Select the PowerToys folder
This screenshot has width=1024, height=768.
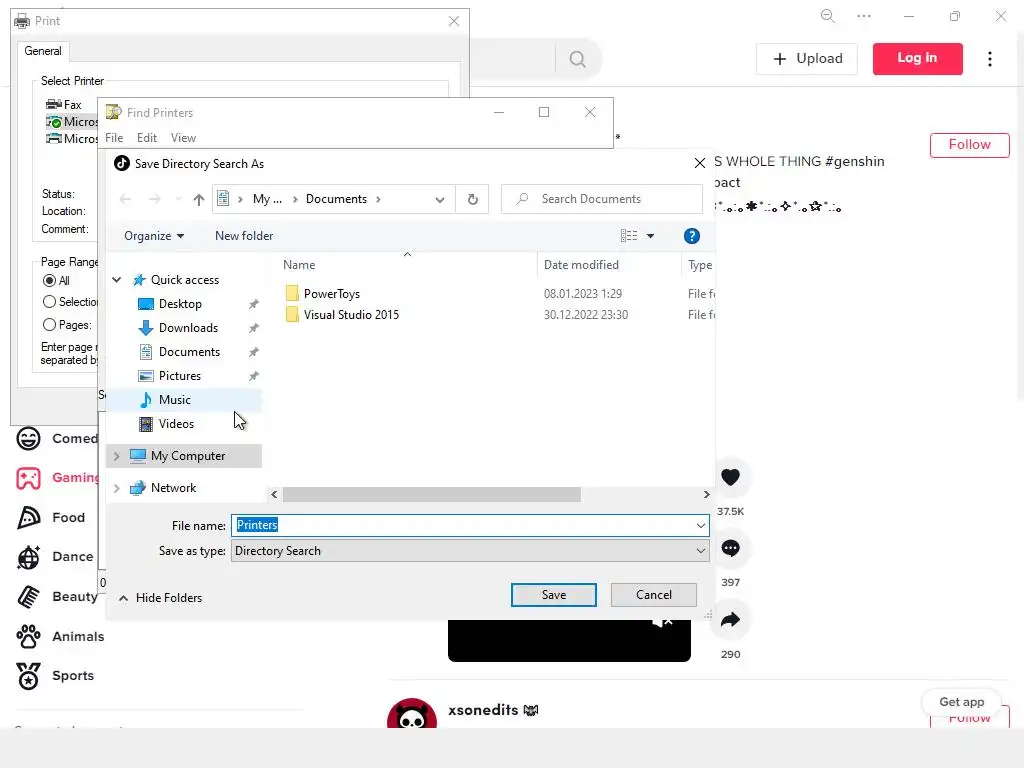331,294
